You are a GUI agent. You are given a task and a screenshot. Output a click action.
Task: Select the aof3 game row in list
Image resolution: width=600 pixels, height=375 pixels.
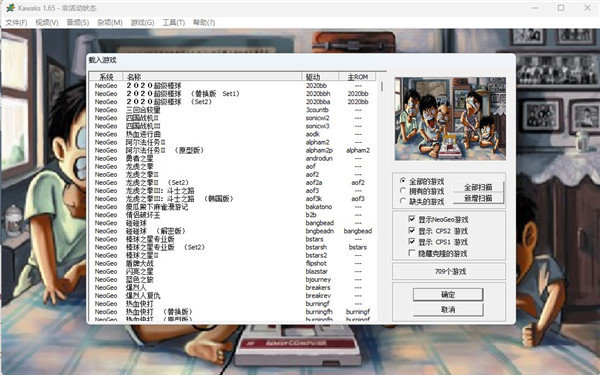point(233,191)
